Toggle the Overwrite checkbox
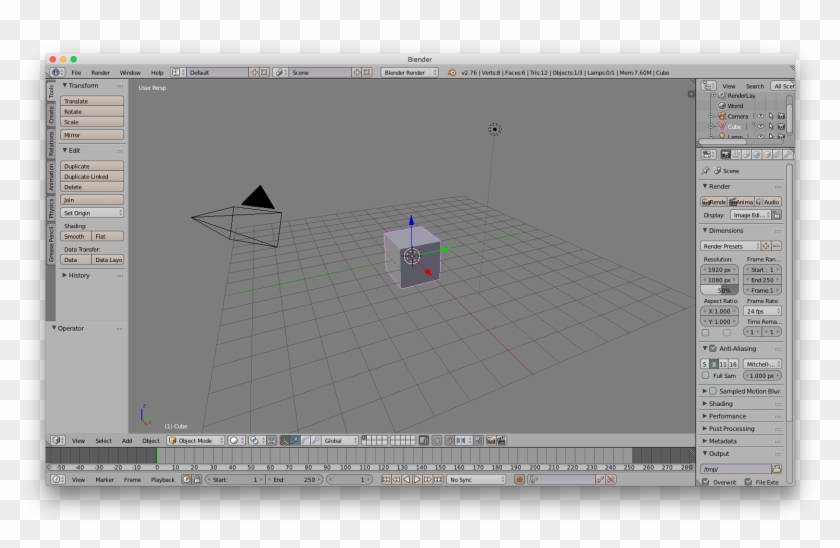 (706, 482)
